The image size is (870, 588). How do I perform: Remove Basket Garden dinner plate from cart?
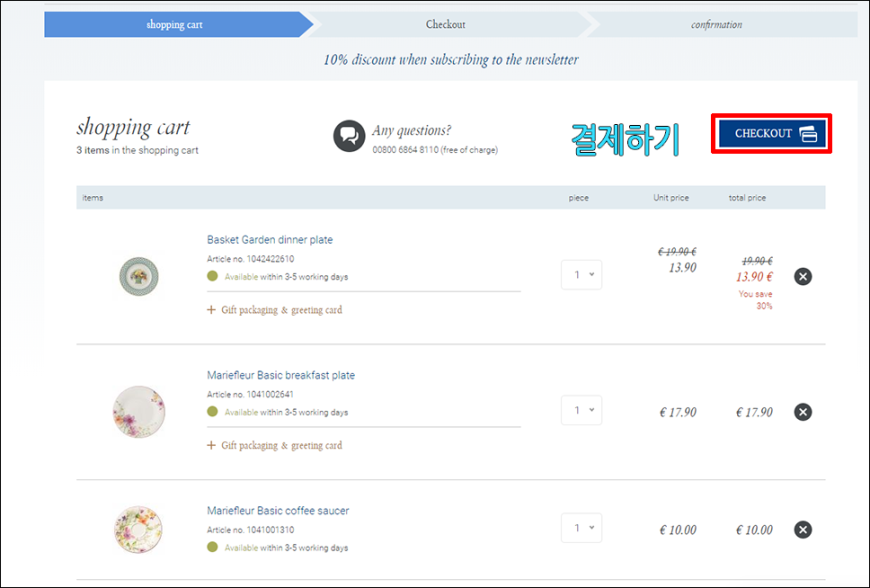point(803,276)
